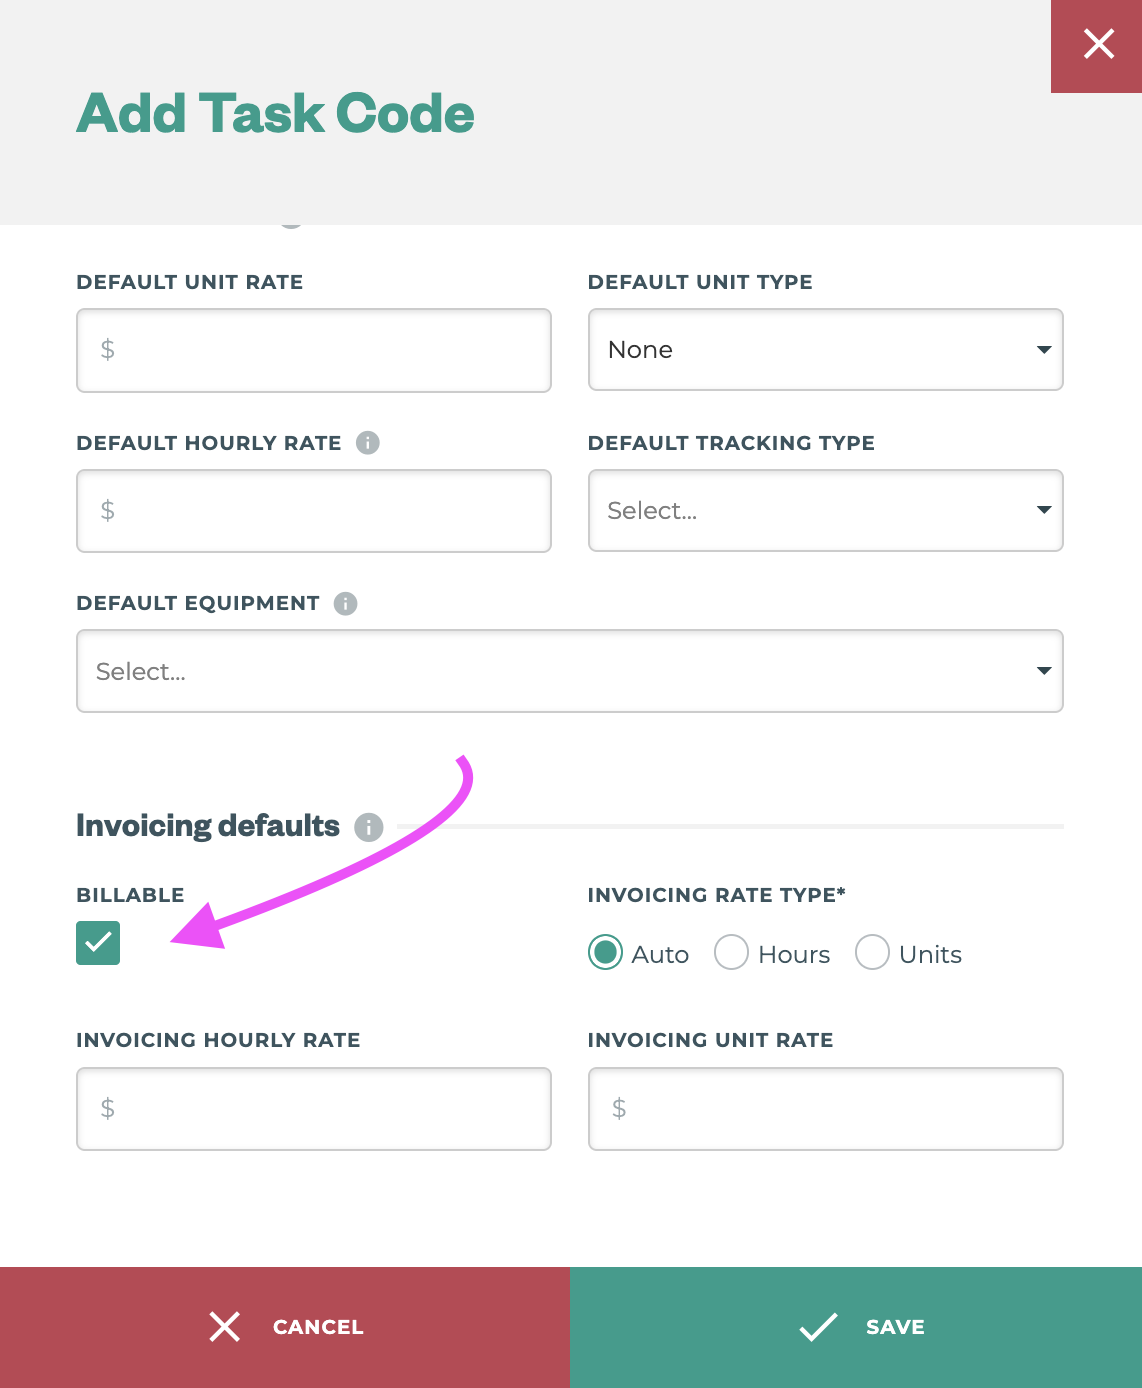Click the BILLABLE label
This screenshot has height=1388, width=1142.
pyautogui.click(x=130, y=895)
